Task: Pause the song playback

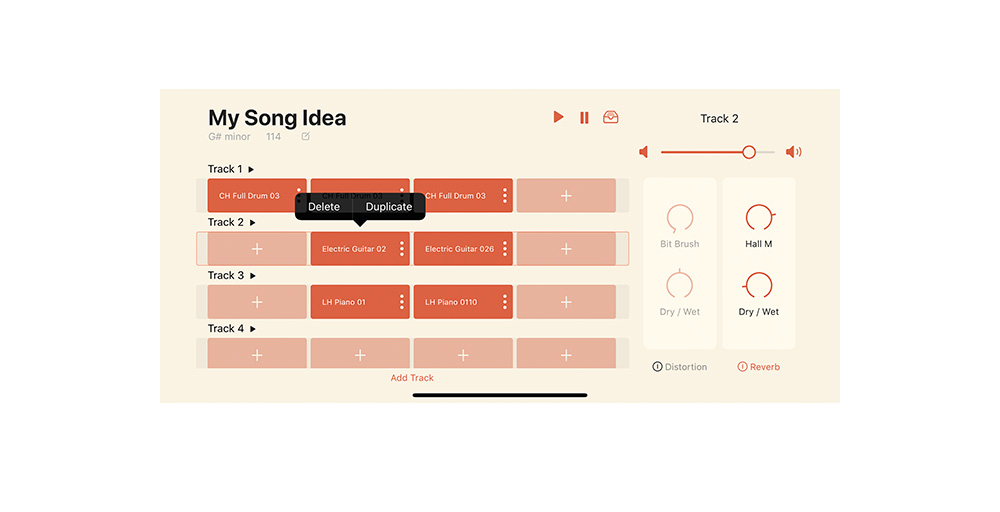Action: coord(584,118)
